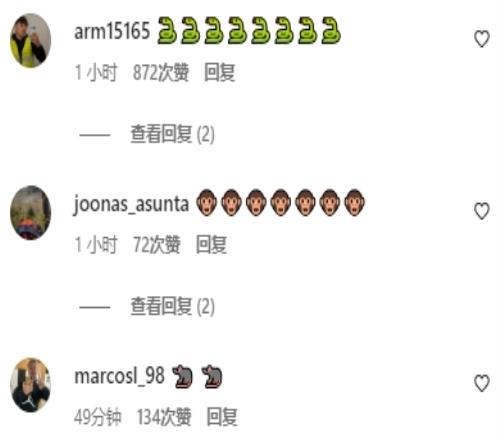Viewport: 500px width, 440px height.
Task: Click the first monkey face emoji
Action: [206, 203]
